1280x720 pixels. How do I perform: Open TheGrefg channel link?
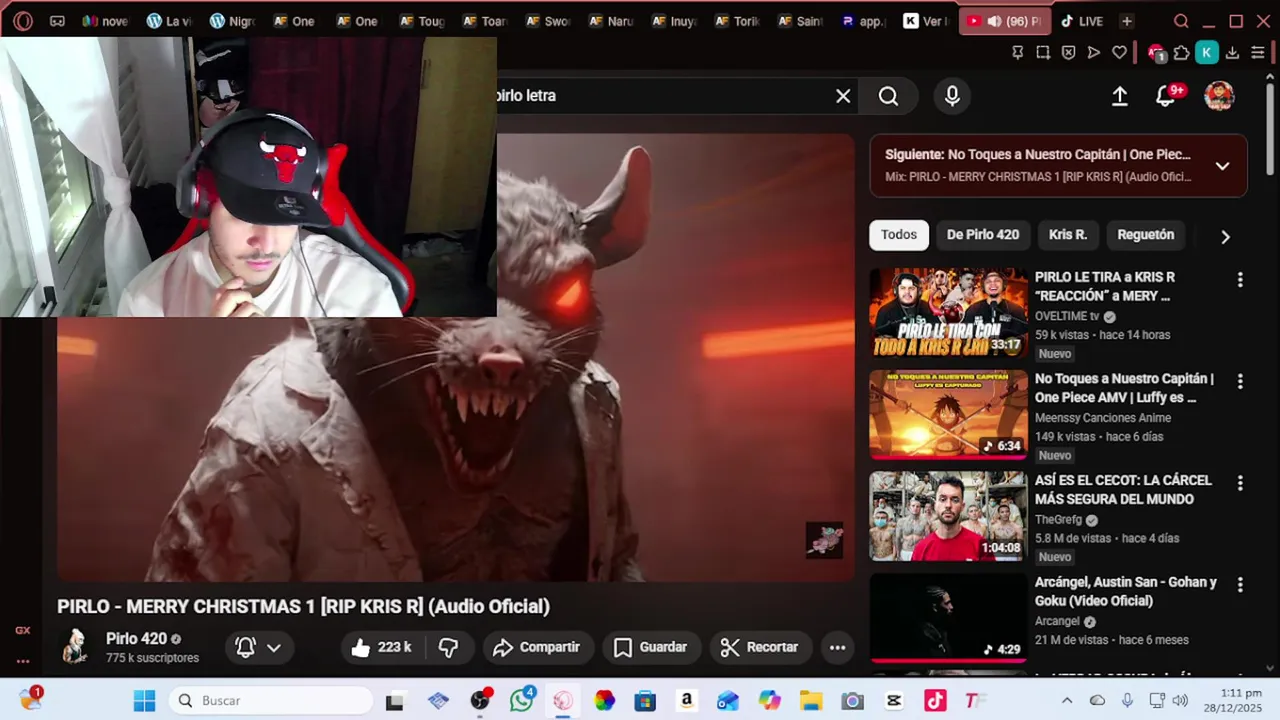click(1058, 520)
